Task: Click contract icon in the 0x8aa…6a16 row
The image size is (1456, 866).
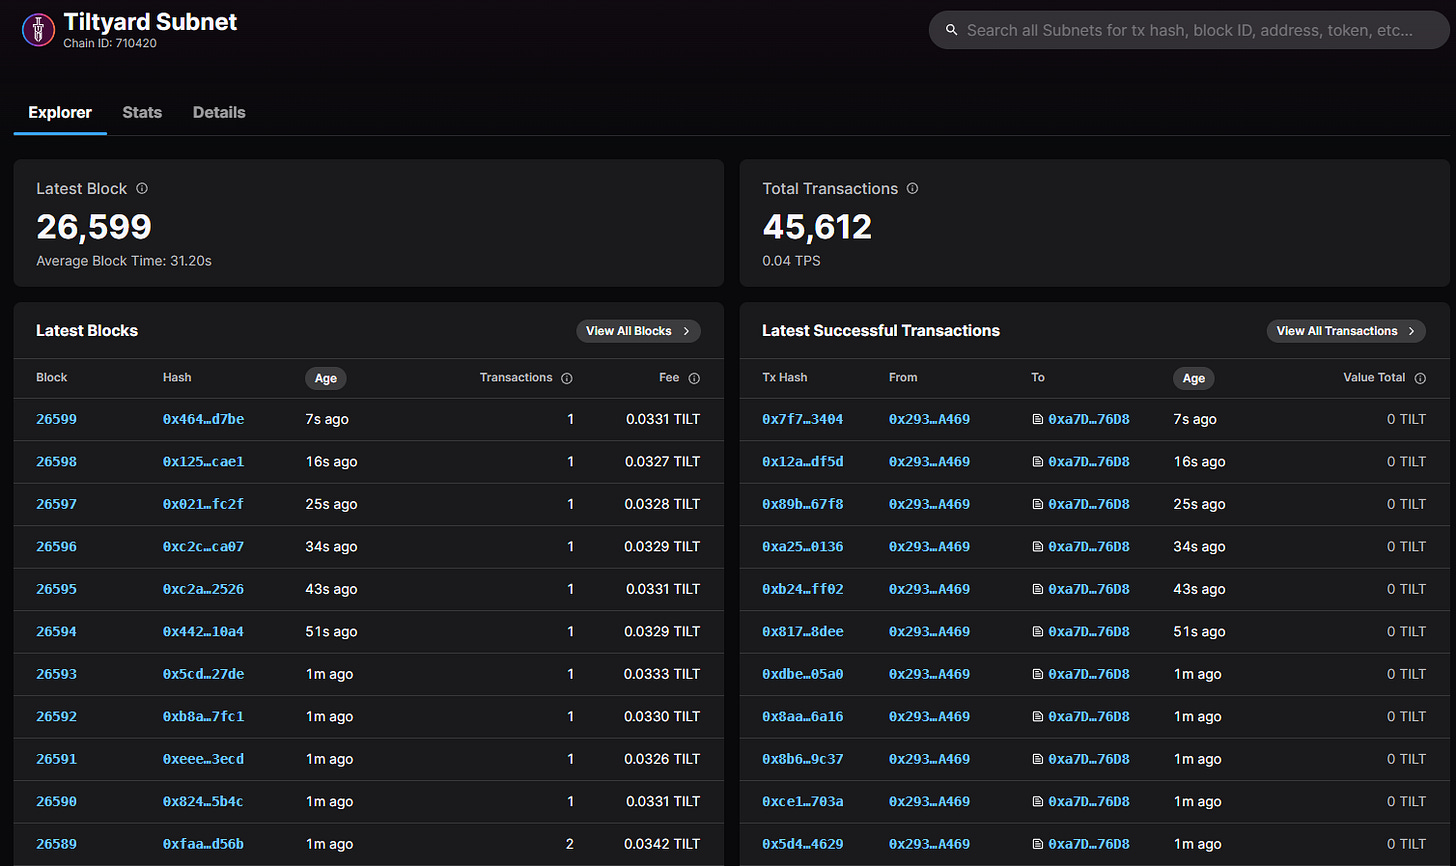Action: [x=1038, y=717]
